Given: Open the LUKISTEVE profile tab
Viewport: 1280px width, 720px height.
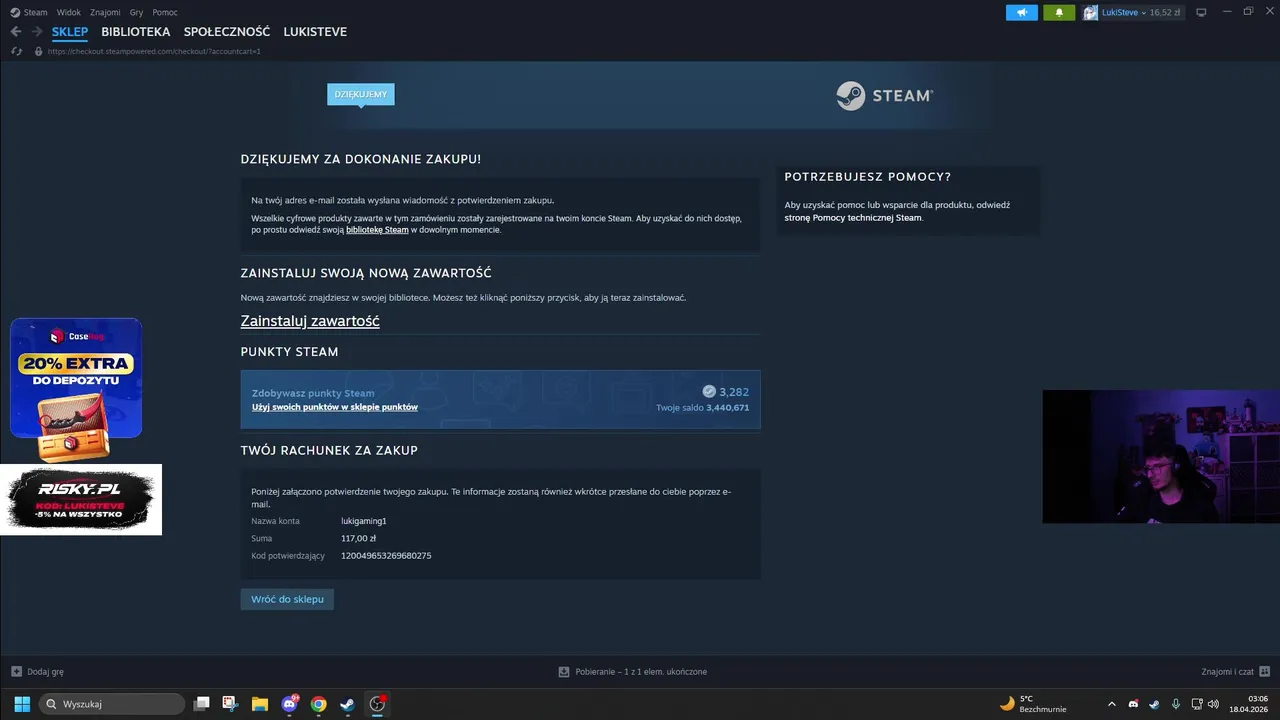Looking at the screenshot, I should (315, 32).
